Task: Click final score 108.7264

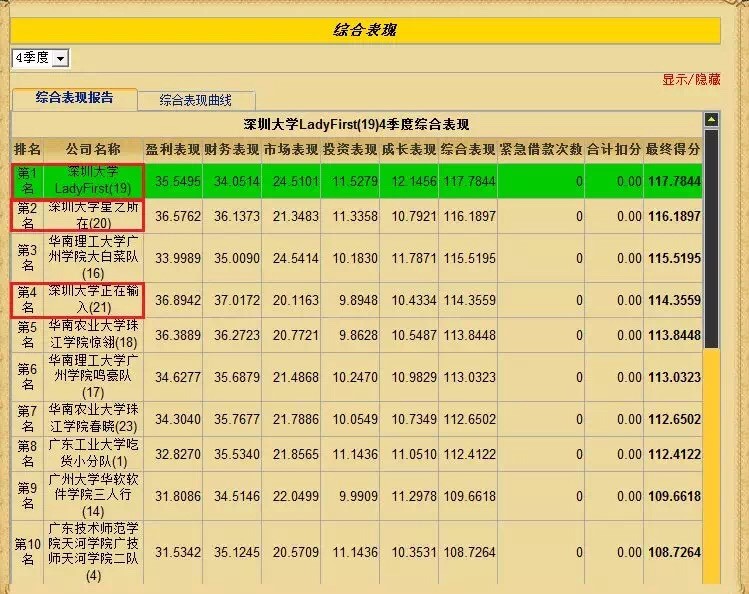Action: pyautogui.click(x=674, y=552)
